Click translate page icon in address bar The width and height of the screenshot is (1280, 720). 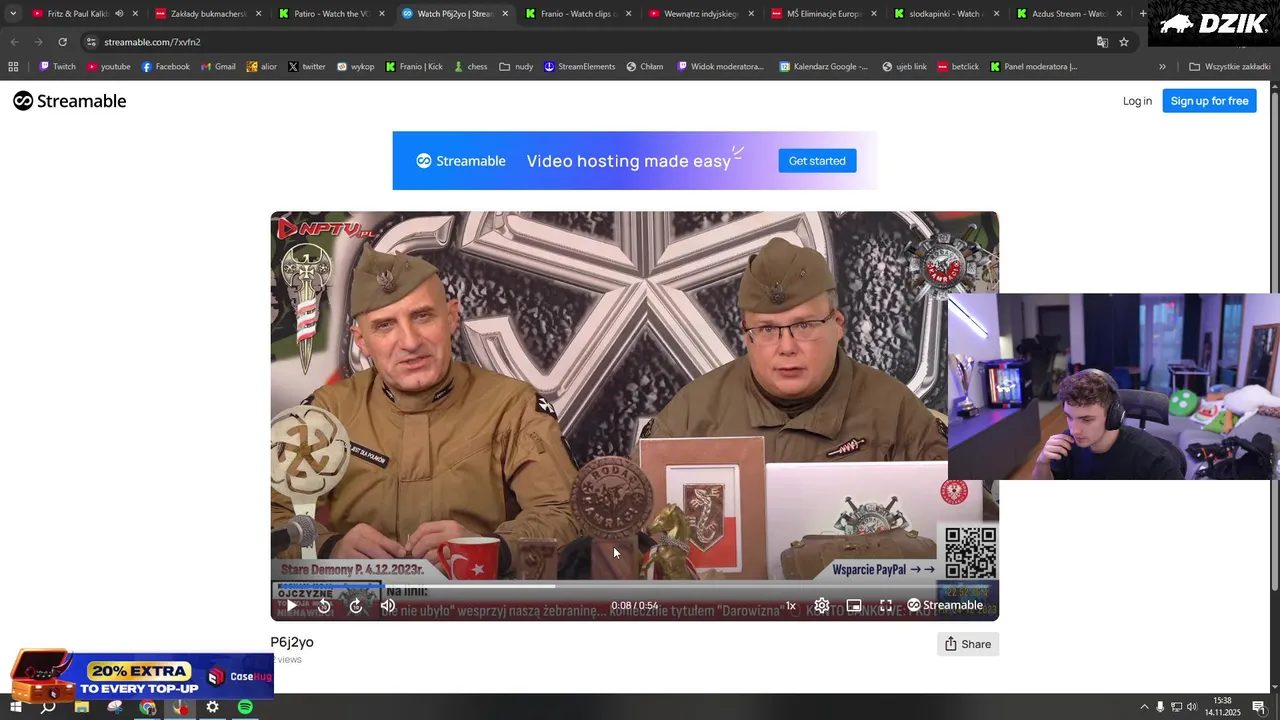tap(1102, 42)
